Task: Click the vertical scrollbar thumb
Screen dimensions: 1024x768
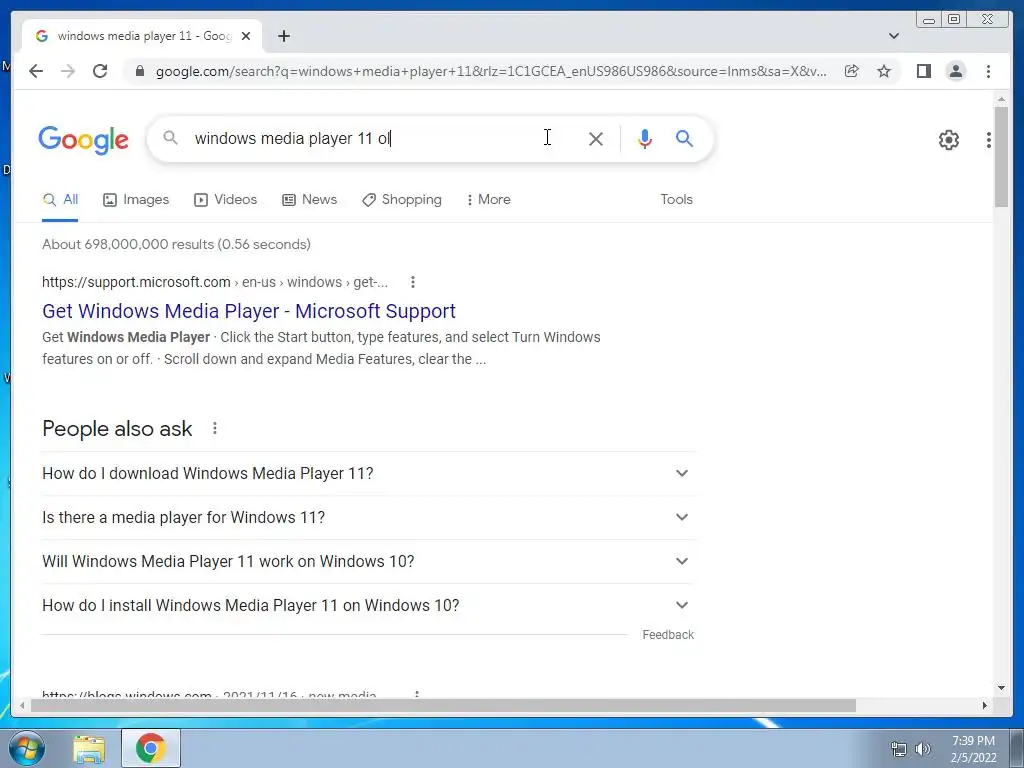Action: tap(1001, 157)
